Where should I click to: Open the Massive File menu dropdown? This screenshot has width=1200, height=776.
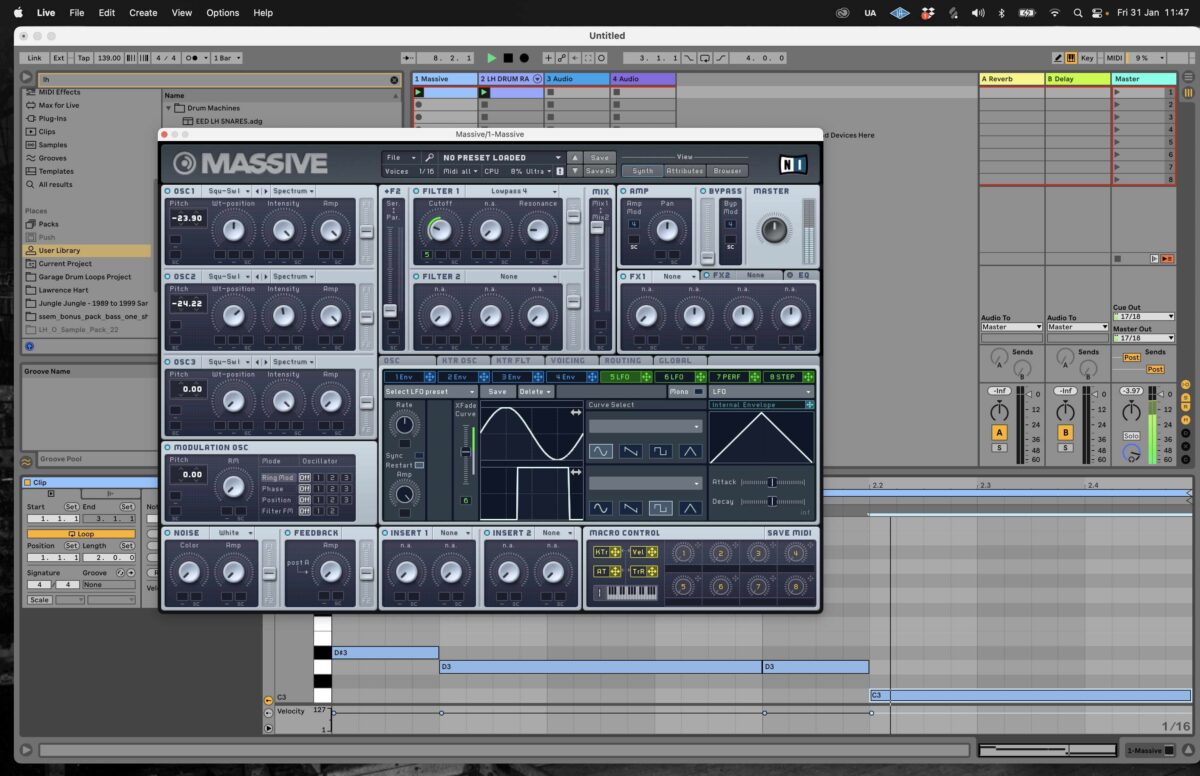coord(401,157)
